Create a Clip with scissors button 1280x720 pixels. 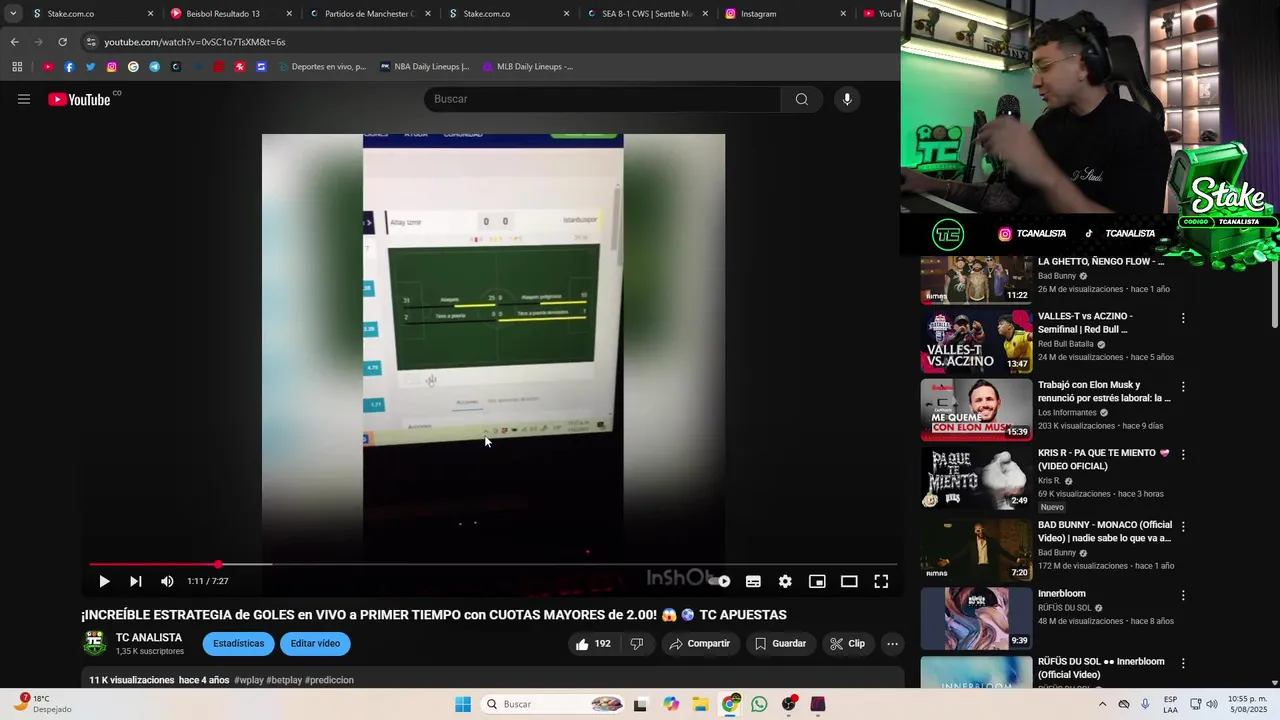pyautogui.click(x=848, y=644)
